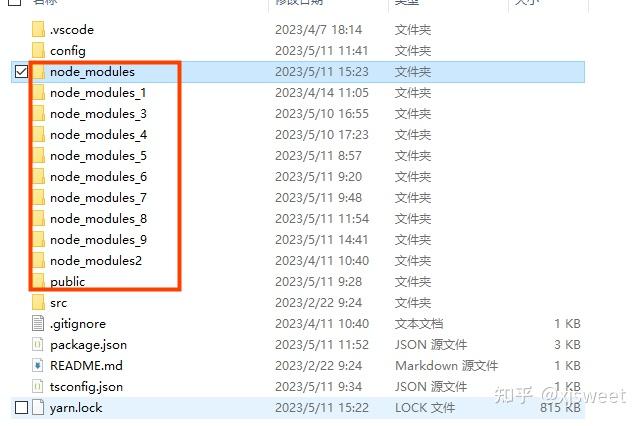Uncheck the node_modules row checkbox
Viewport: 642px width, 426px height.
(x=21, y=72)
